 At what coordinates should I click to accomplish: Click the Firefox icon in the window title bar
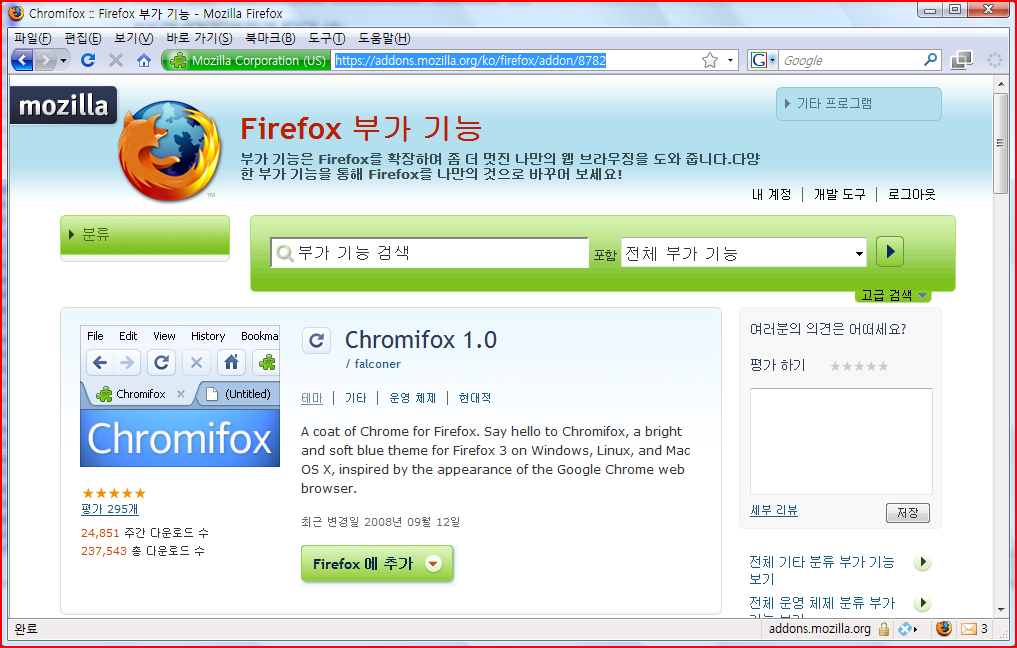(x=16, y=13)
